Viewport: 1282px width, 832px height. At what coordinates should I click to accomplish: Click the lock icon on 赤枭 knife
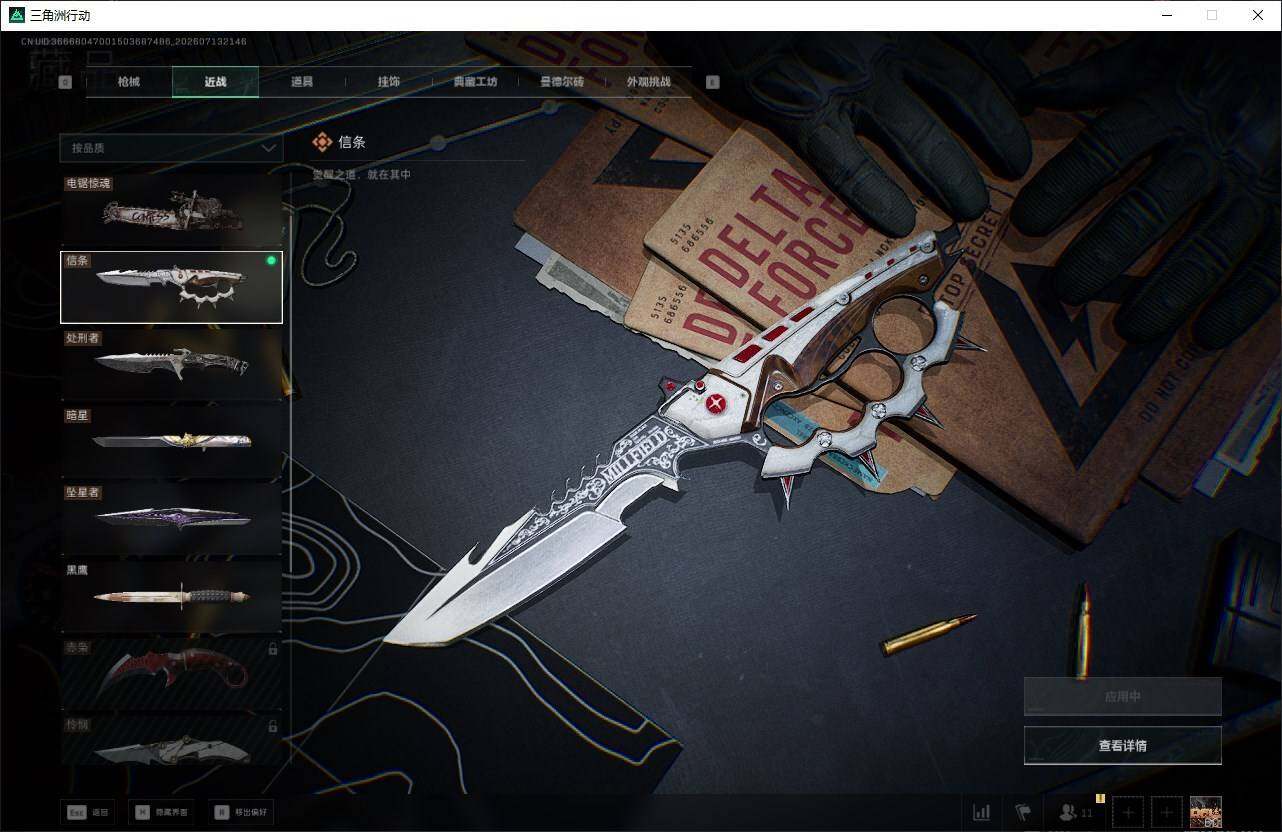(272, 649)
